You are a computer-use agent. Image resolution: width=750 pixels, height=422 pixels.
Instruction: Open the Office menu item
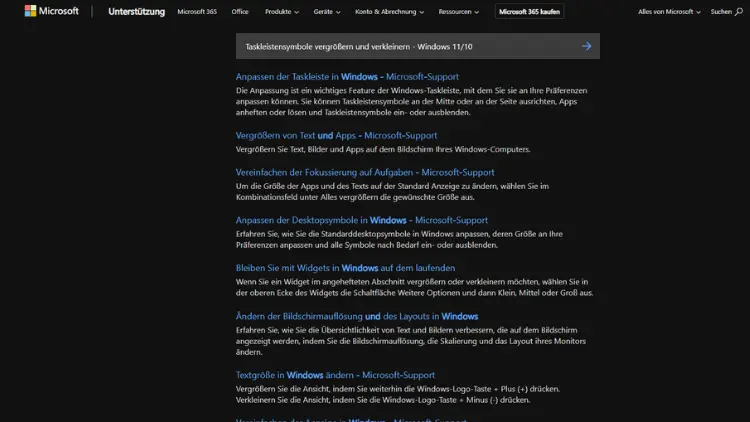(240, 11)
